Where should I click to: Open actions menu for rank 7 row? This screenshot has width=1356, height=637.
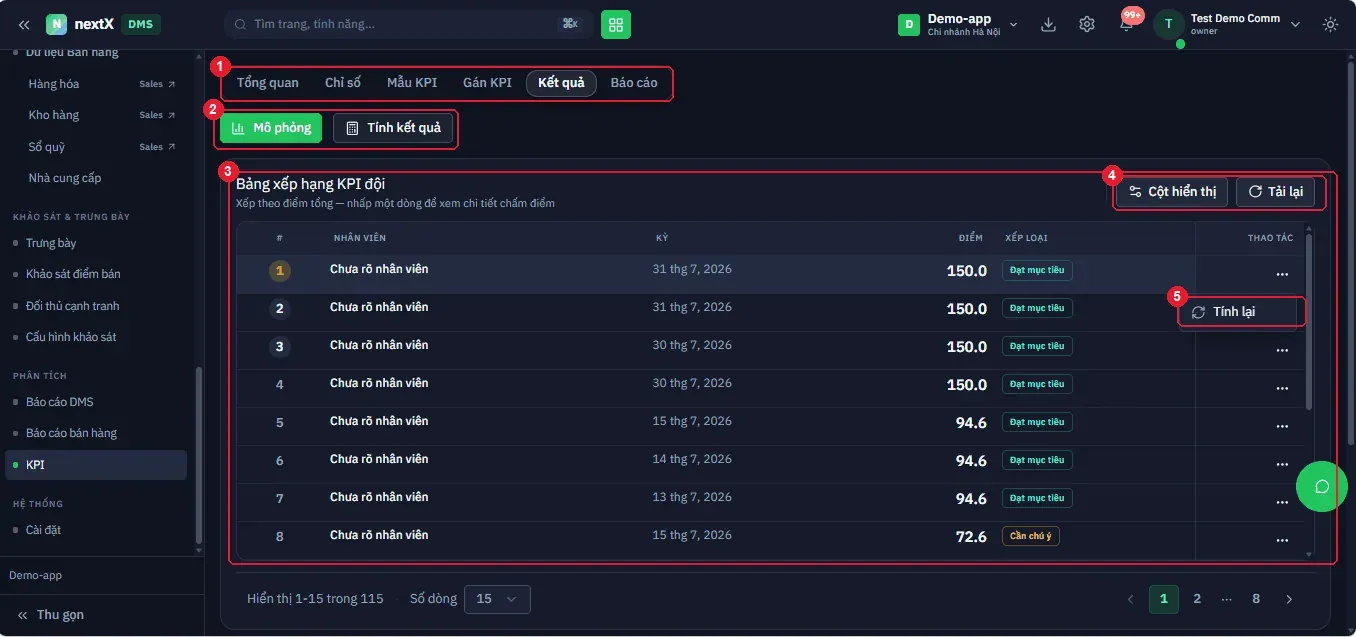pyautogui.click(x=1282, y=502)
